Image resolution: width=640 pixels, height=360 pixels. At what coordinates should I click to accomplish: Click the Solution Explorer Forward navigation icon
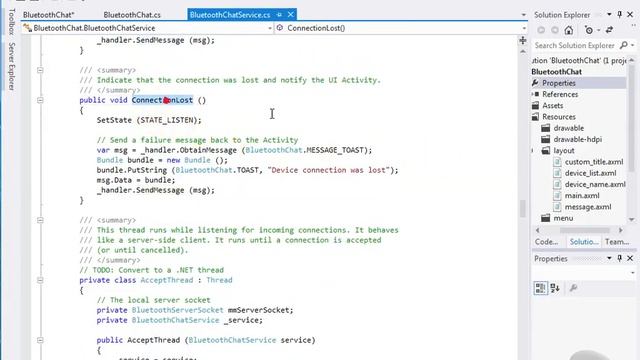555,30
